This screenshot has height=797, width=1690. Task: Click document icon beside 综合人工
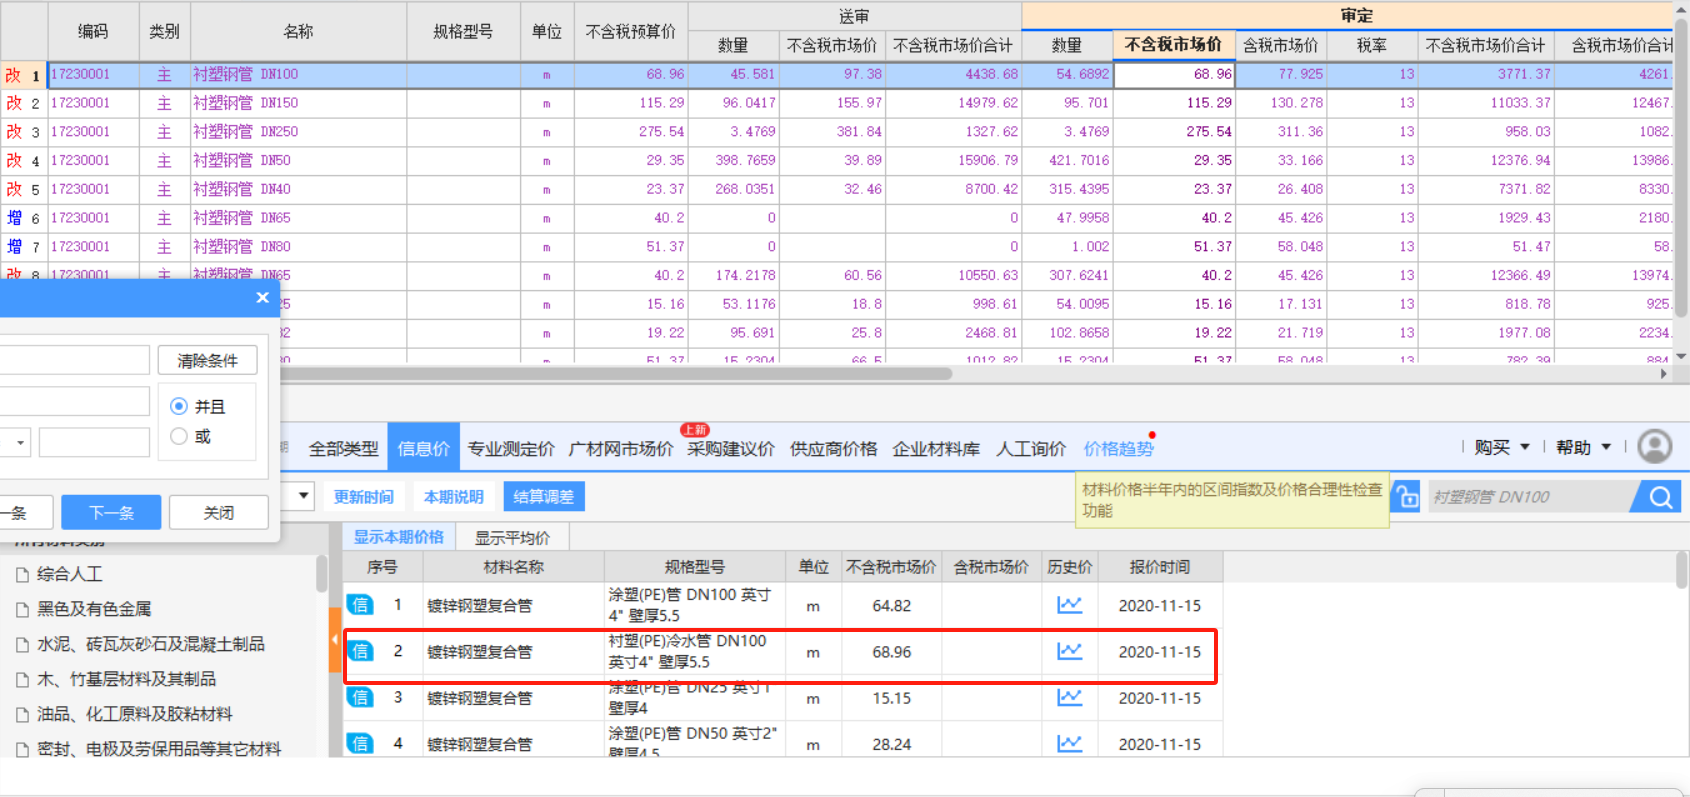22,574
